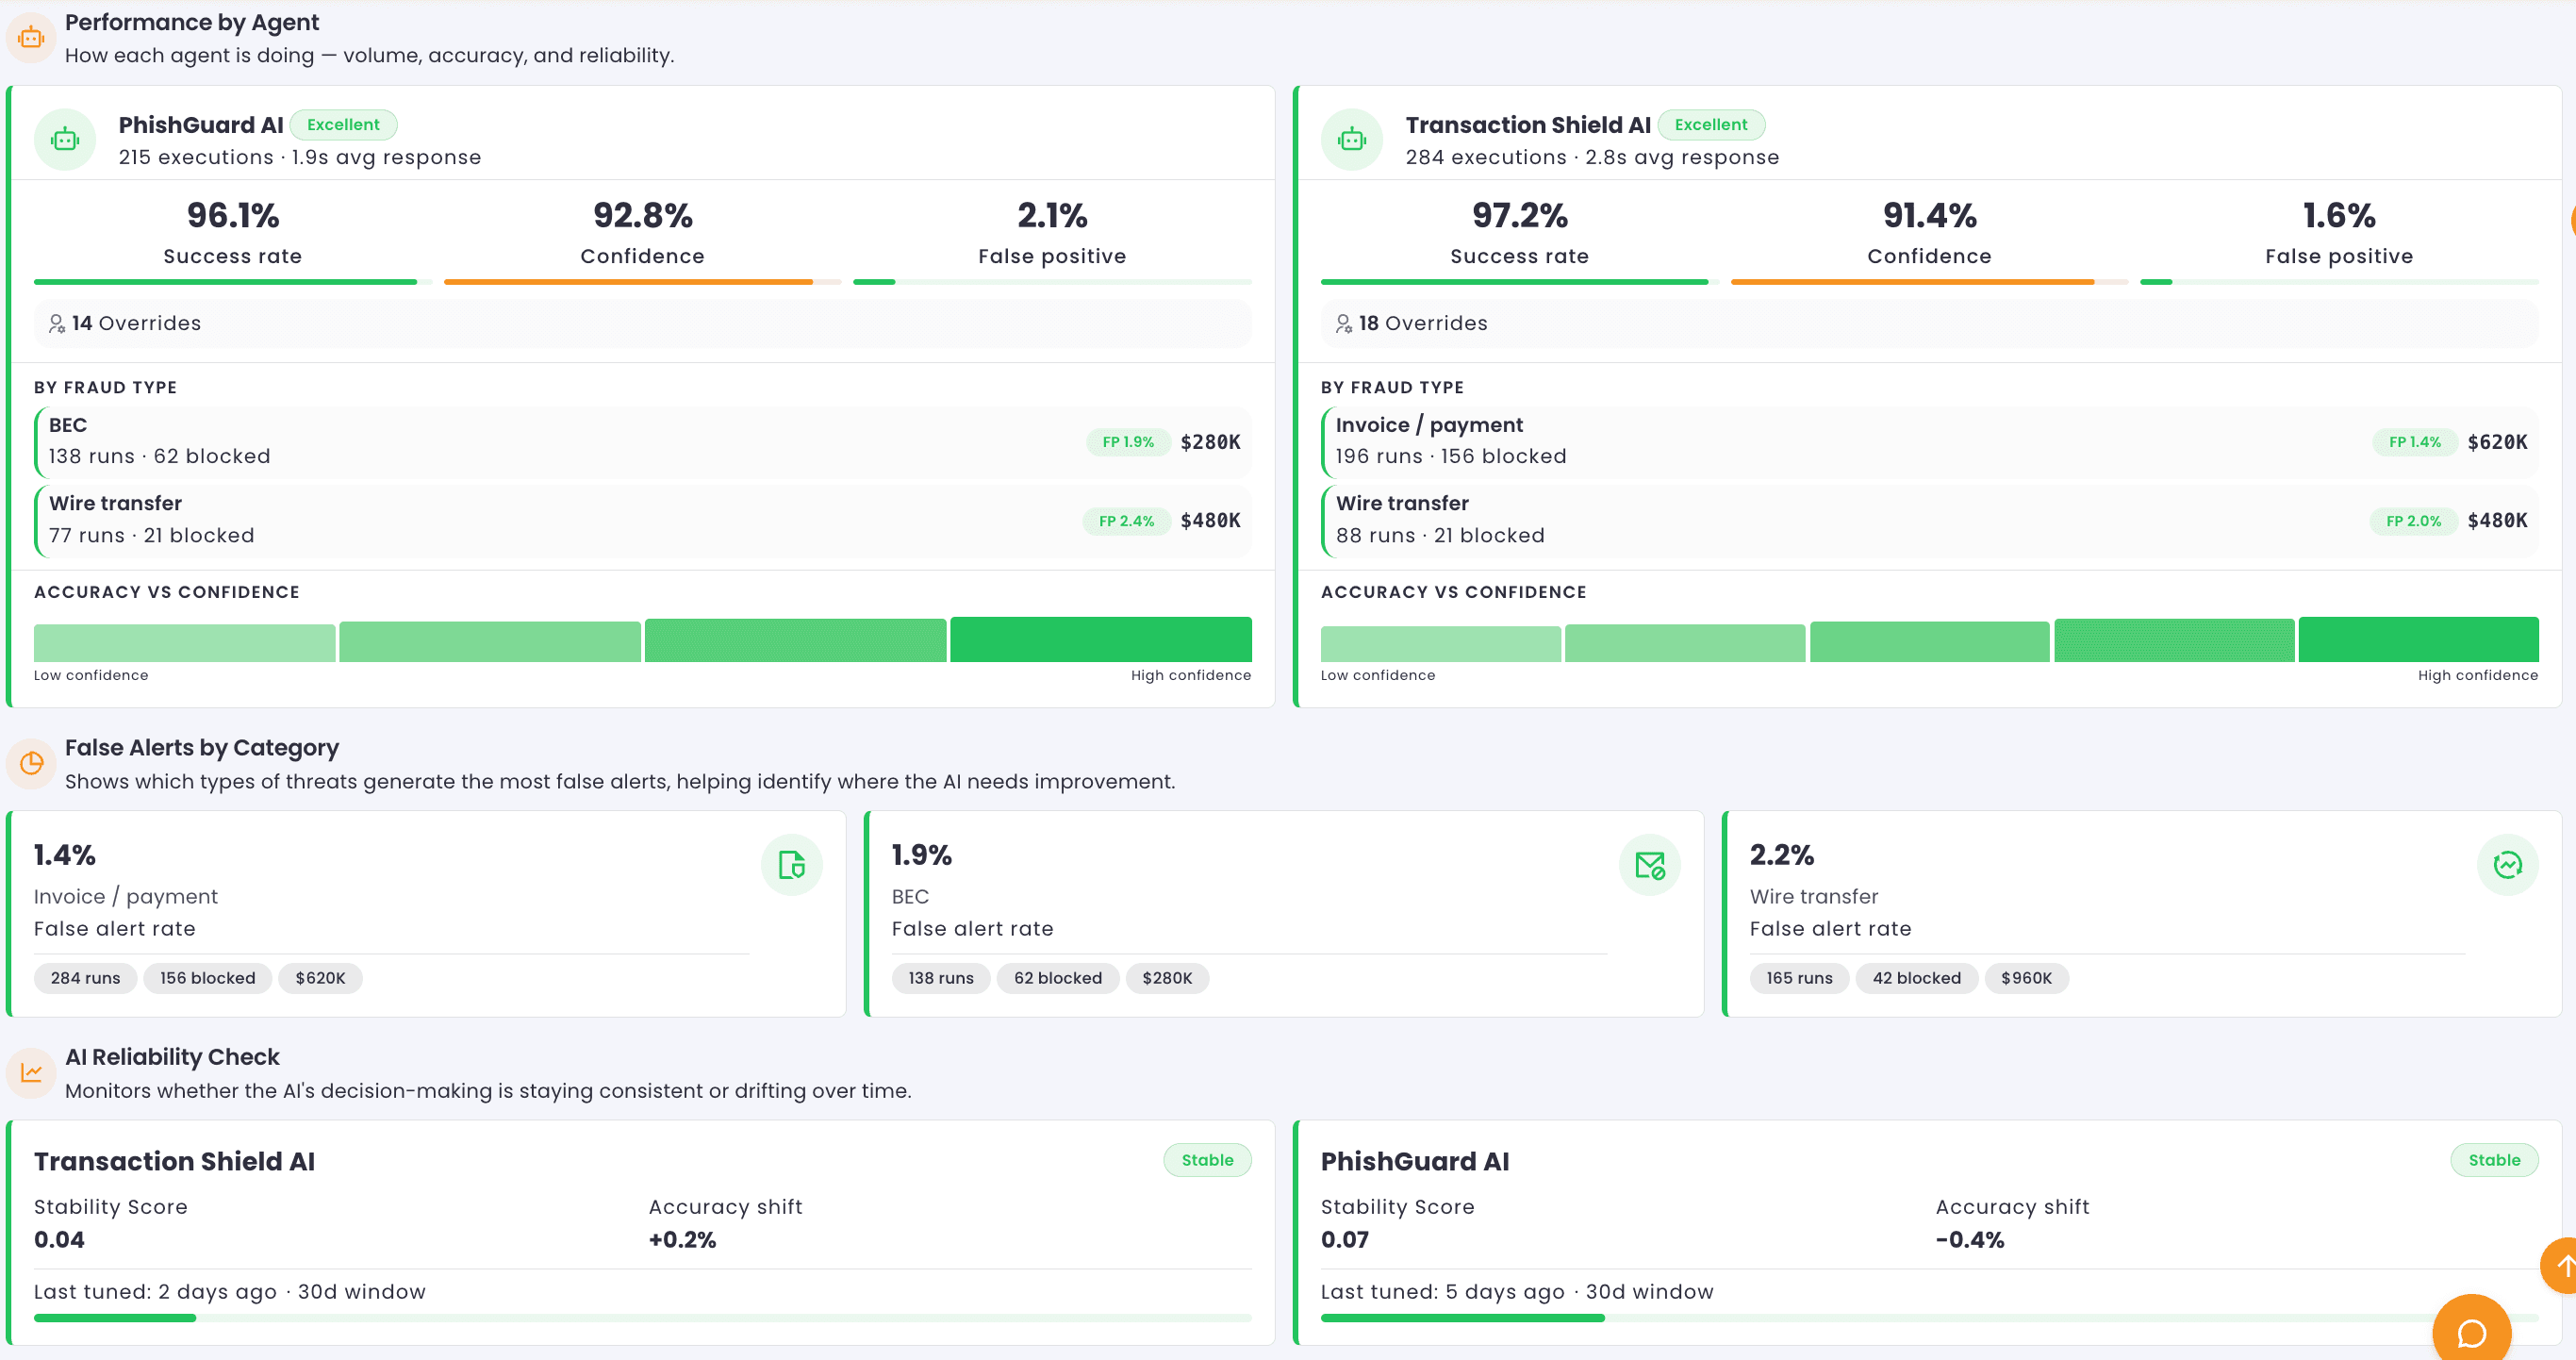Click the blocked-email icon on the BEC card
Screen dimensions: 2576x1360
click(x=1649, y=864)
